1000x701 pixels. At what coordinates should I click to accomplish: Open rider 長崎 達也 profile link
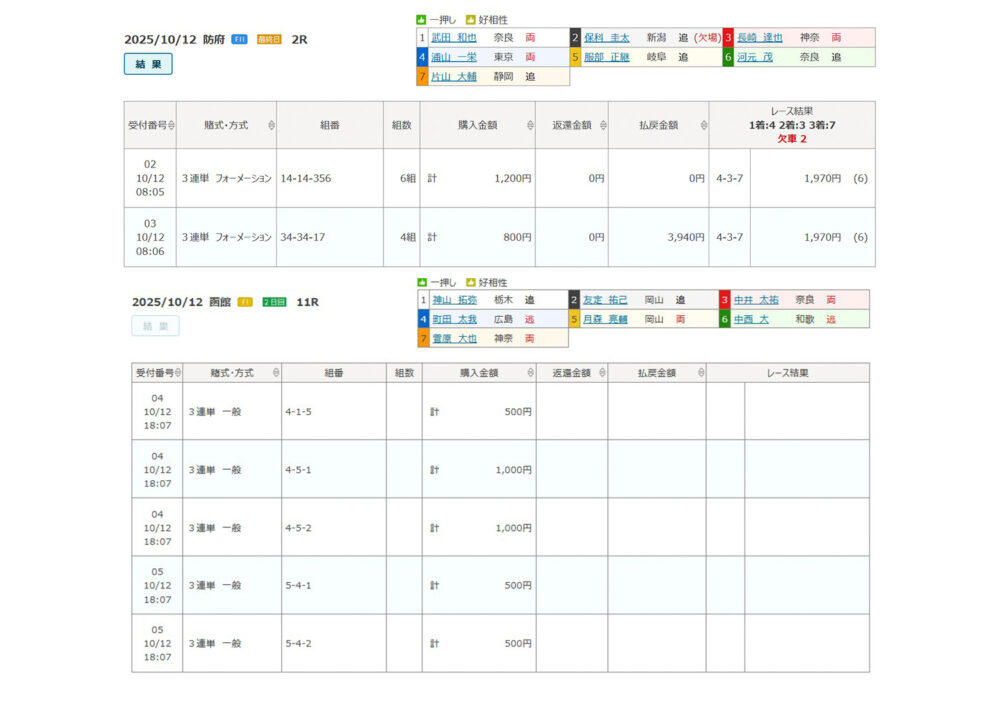(759, 38)
